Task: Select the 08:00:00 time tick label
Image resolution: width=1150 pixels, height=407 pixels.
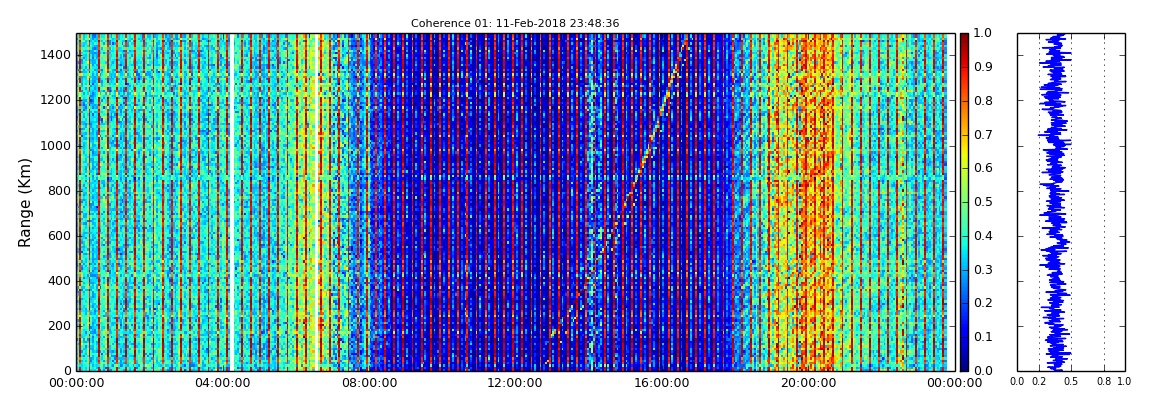Action: (368, 383)
